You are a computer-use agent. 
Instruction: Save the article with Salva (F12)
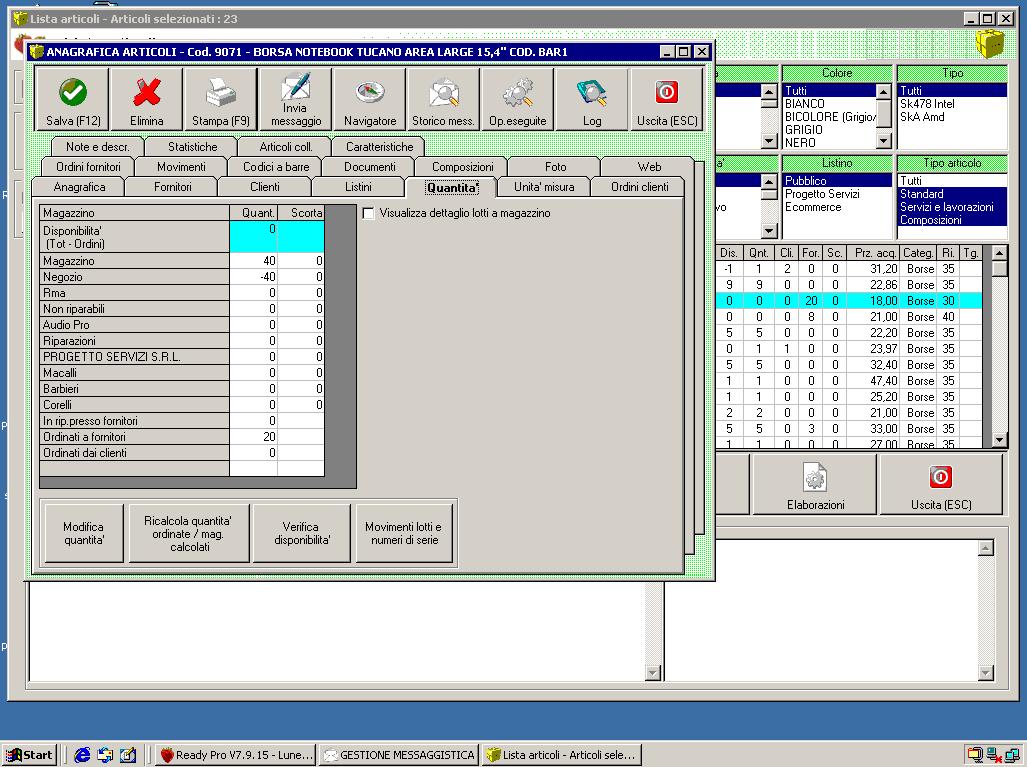coord(73,100)
